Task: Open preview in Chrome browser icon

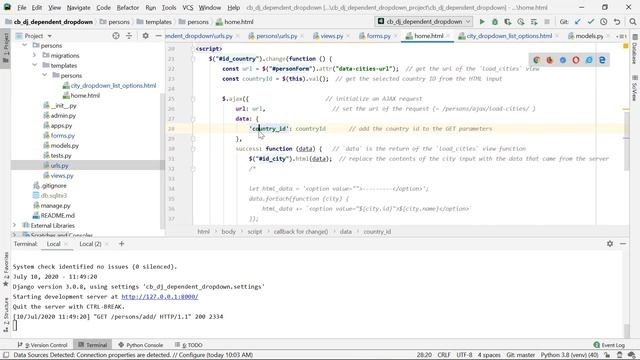Action: pos(537,60)
